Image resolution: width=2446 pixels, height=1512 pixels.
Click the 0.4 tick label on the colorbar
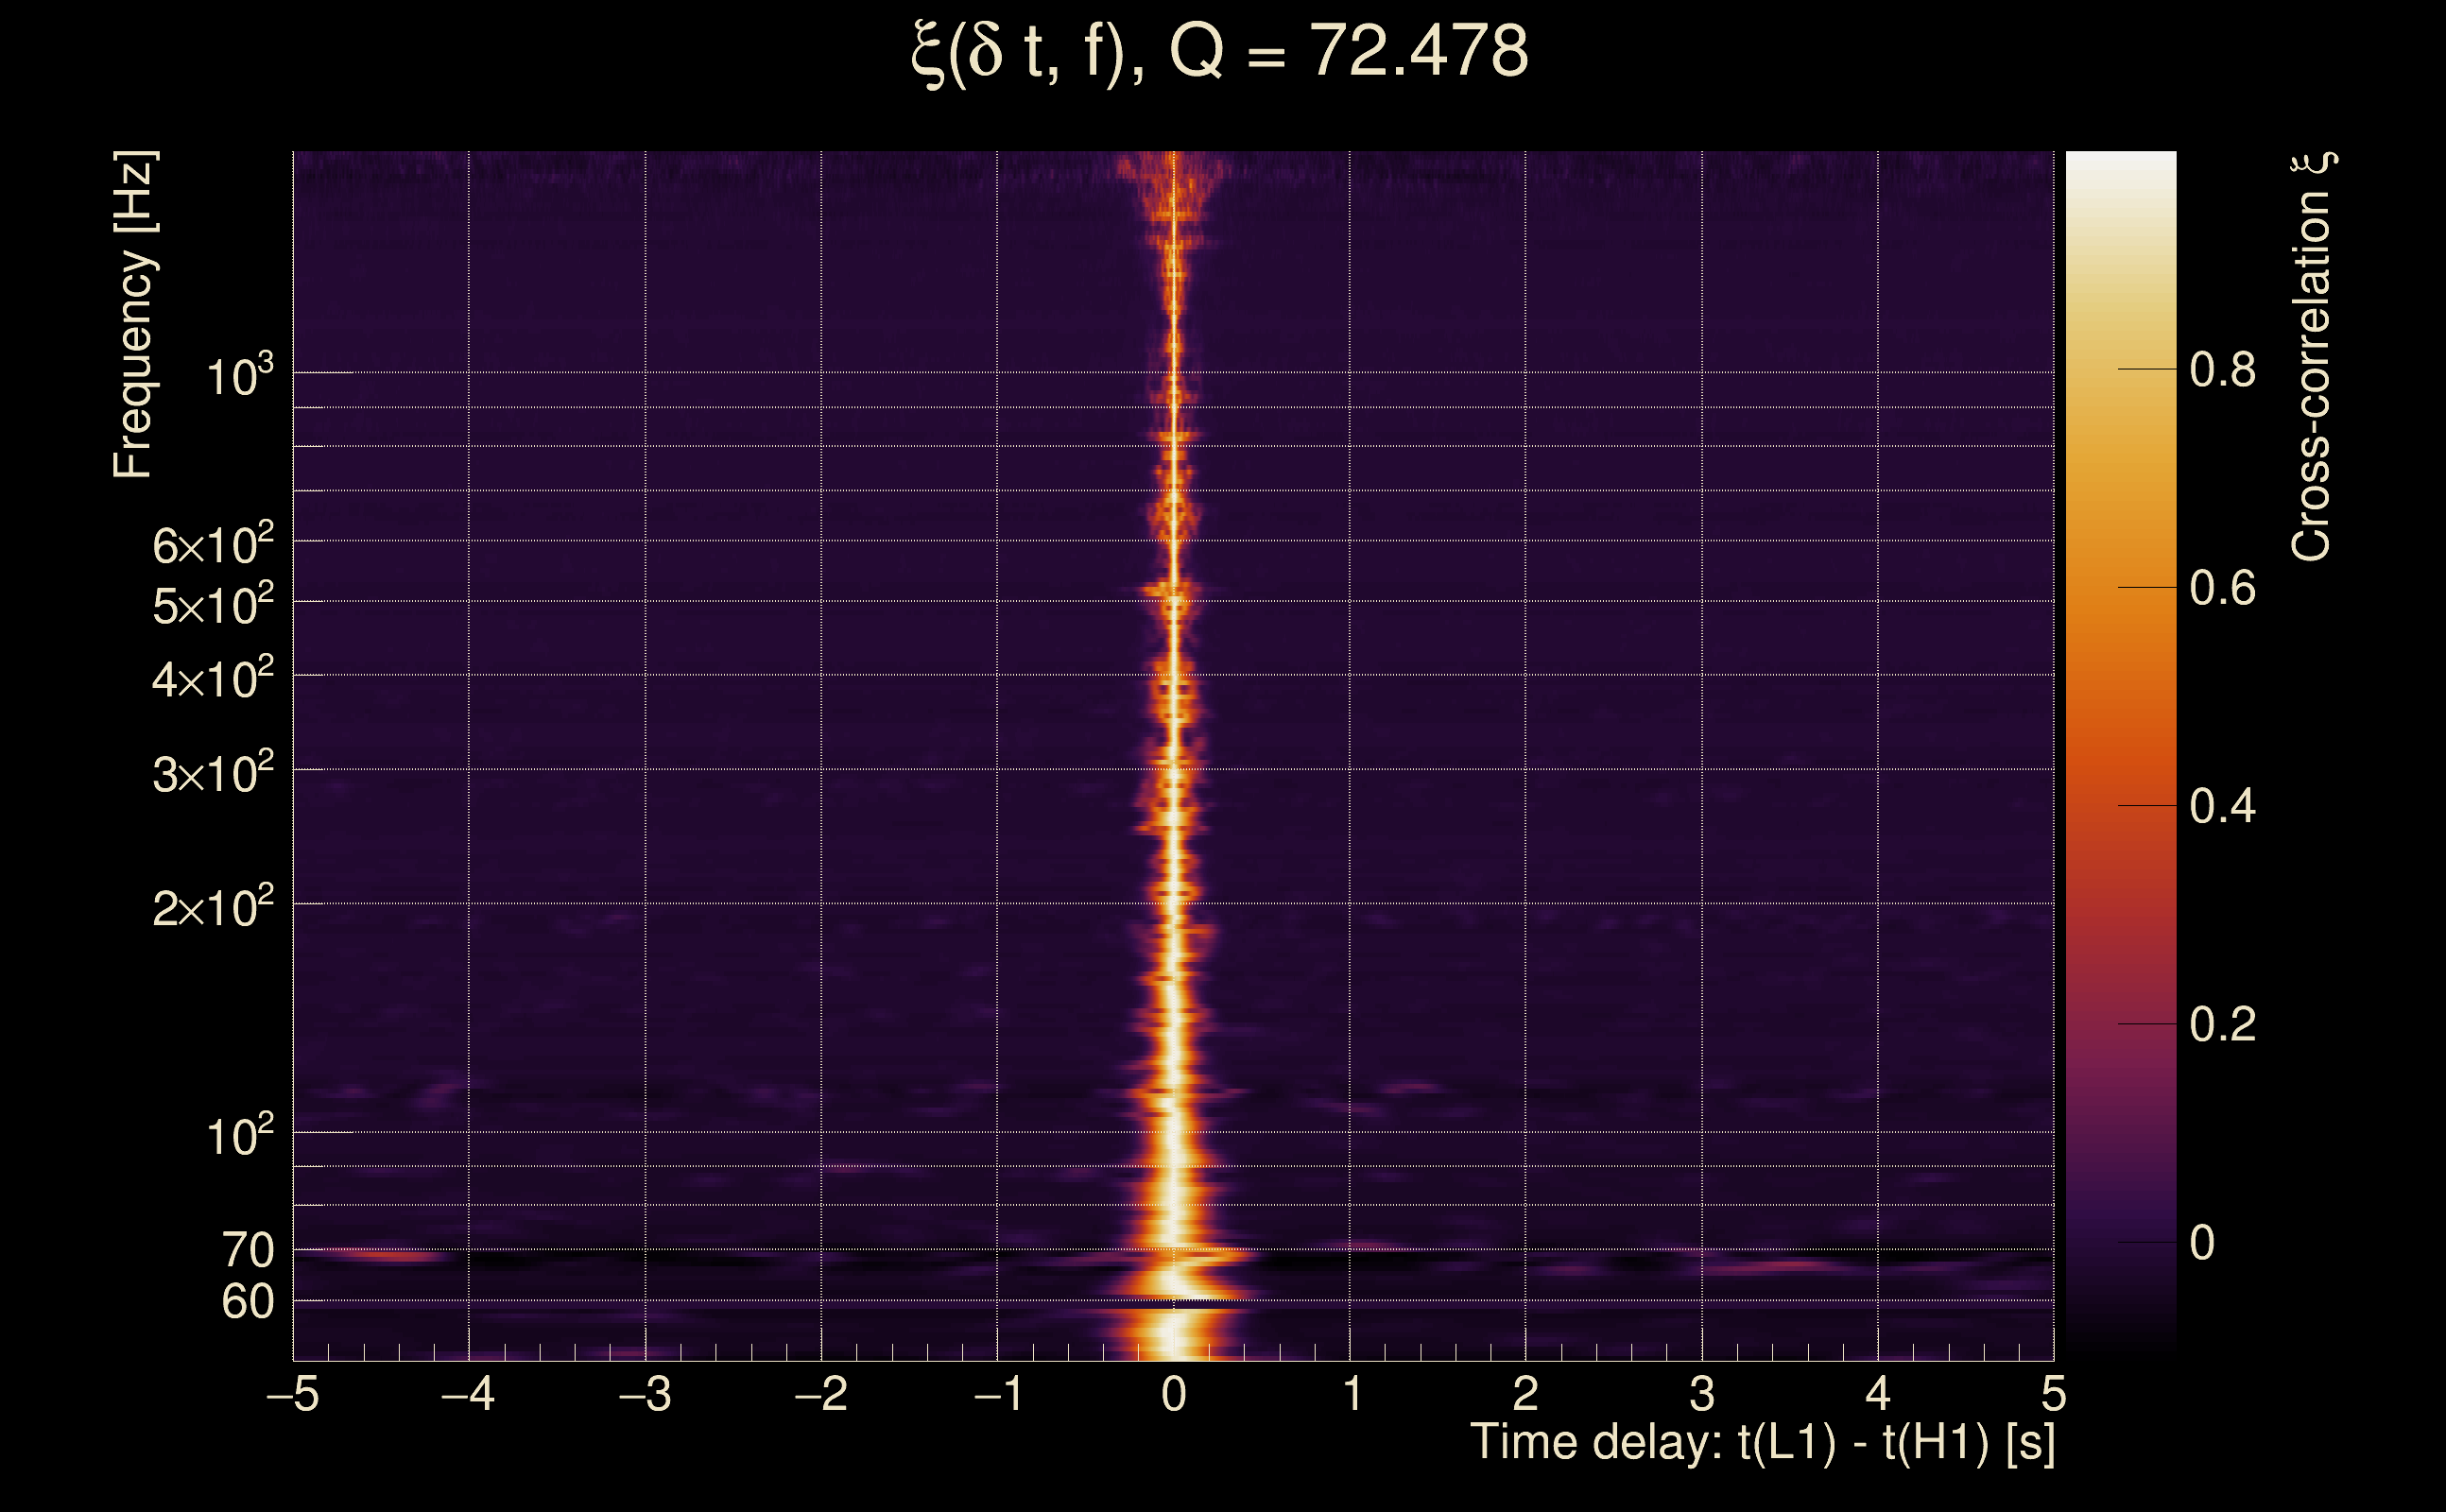[2222, 806]
